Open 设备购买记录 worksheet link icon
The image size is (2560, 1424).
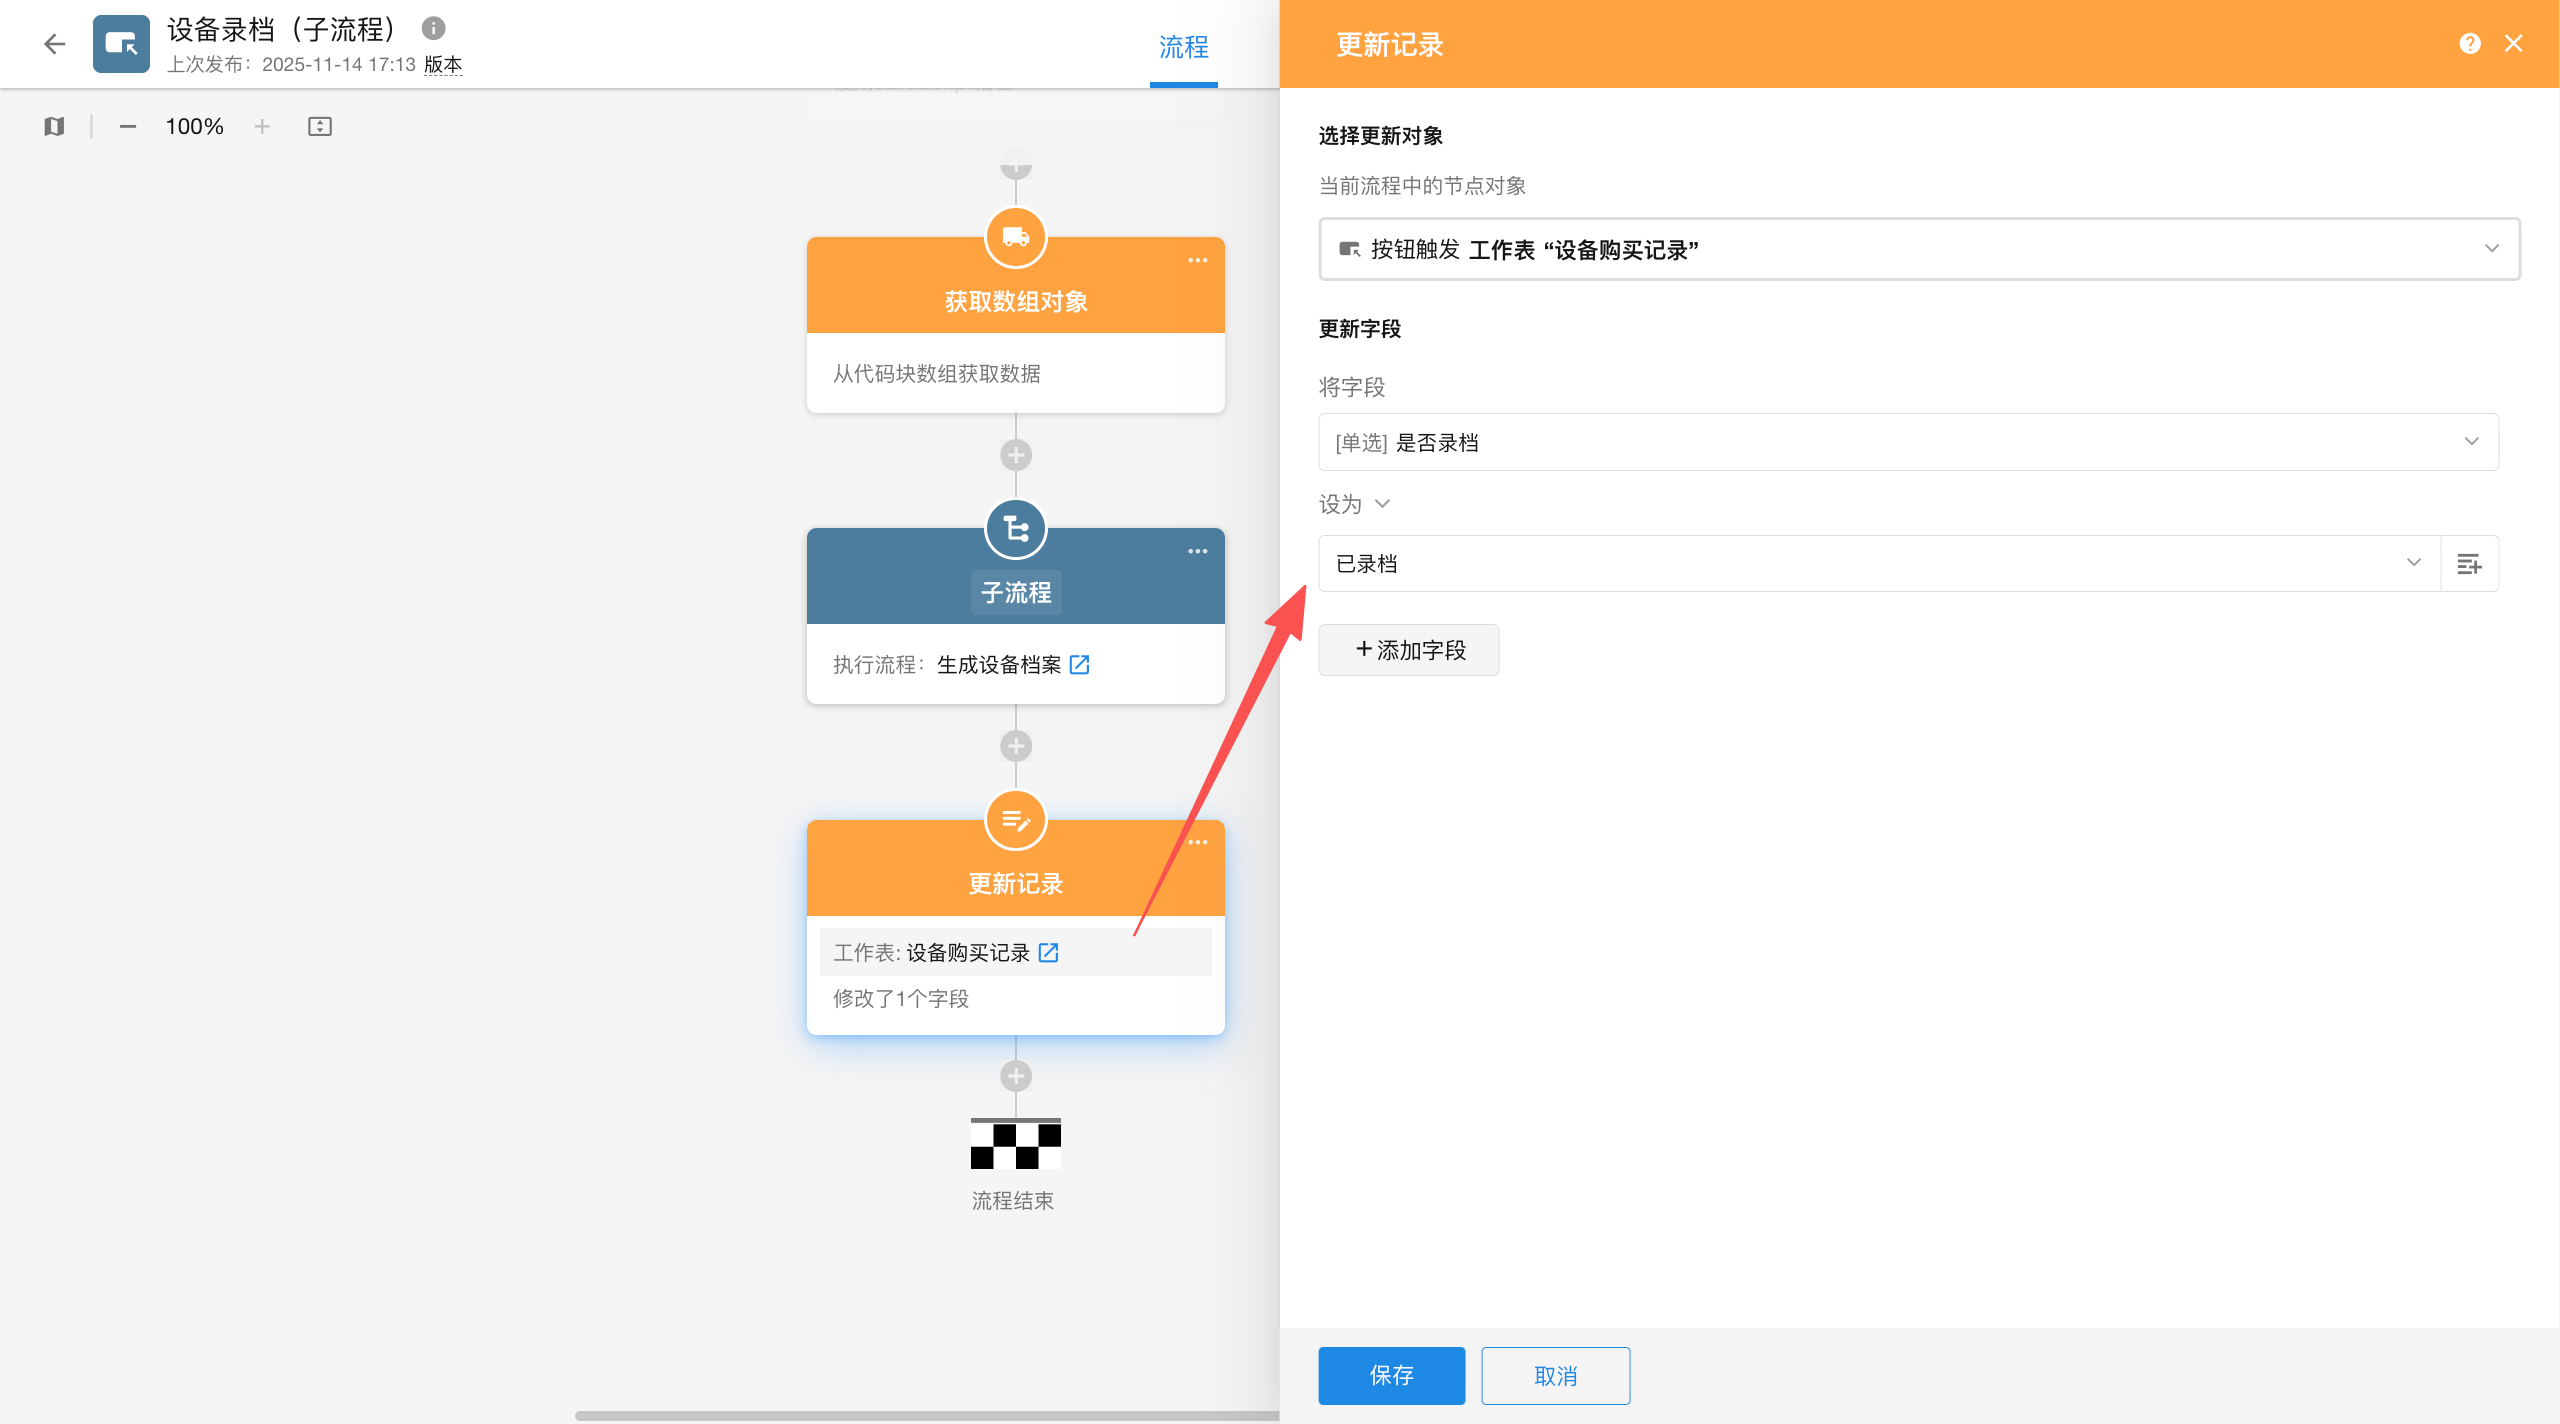[1048, 953]
